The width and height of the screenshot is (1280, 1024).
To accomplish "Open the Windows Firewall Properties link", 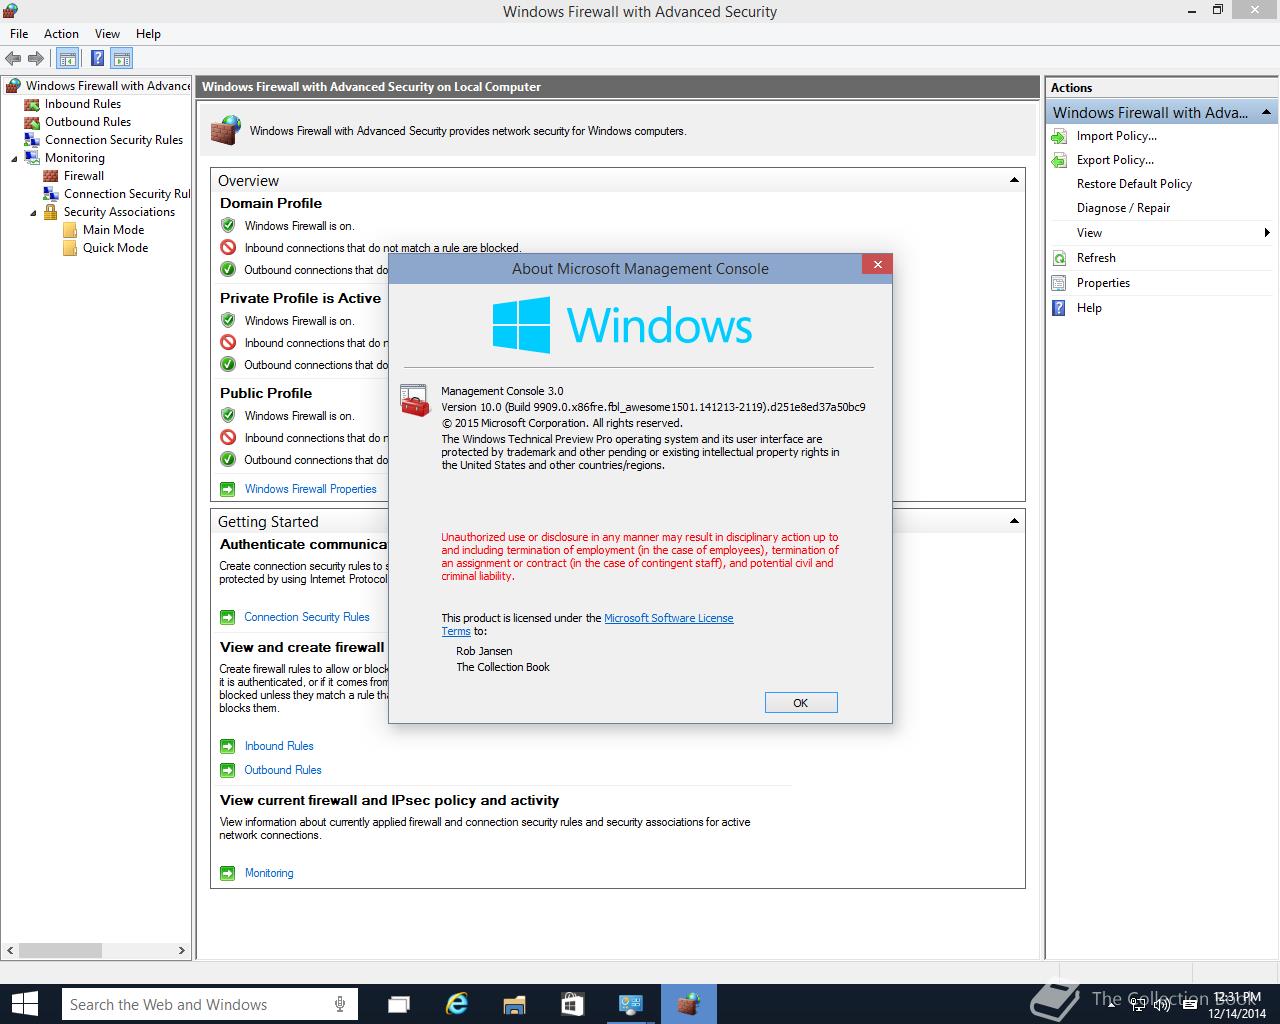I will click(311, 489).
